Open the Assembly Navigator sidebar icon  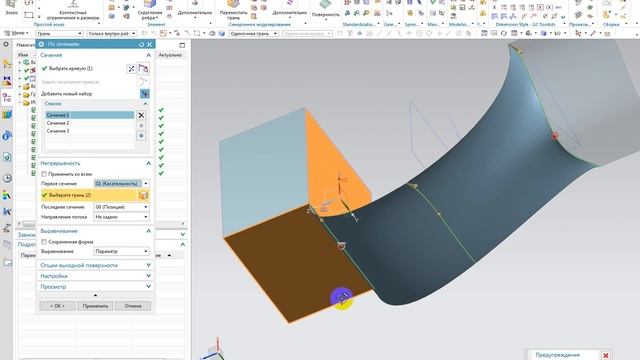(7, 63)
